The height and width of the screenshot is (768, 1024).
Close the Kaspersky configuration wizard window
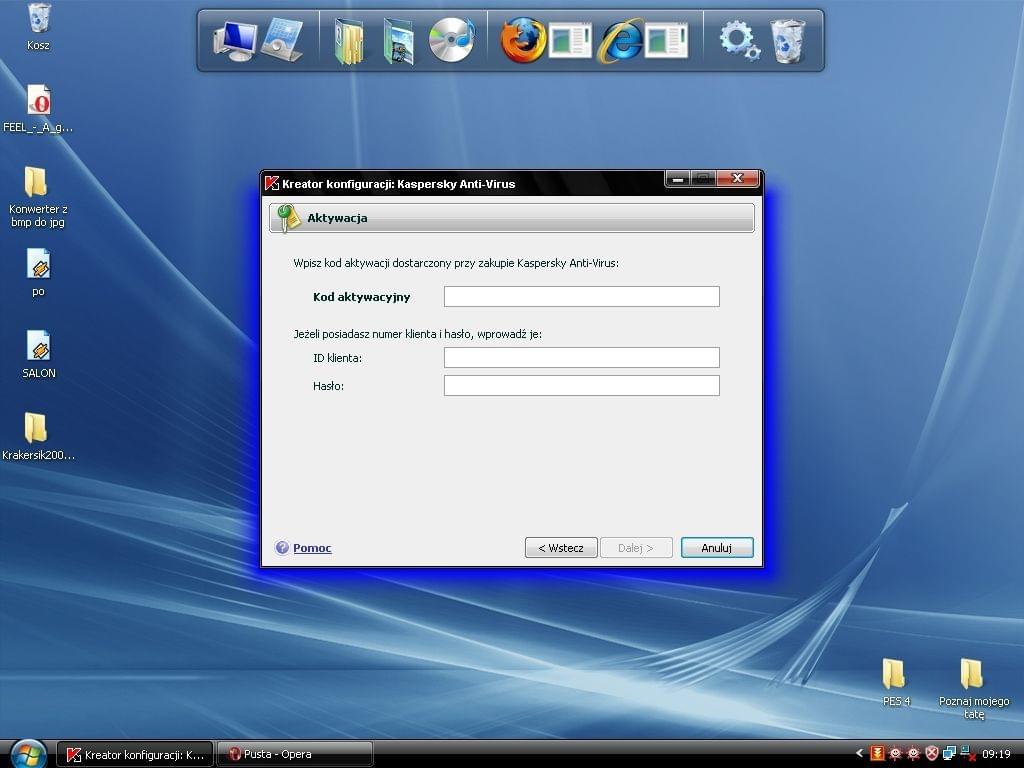[737, 178]
